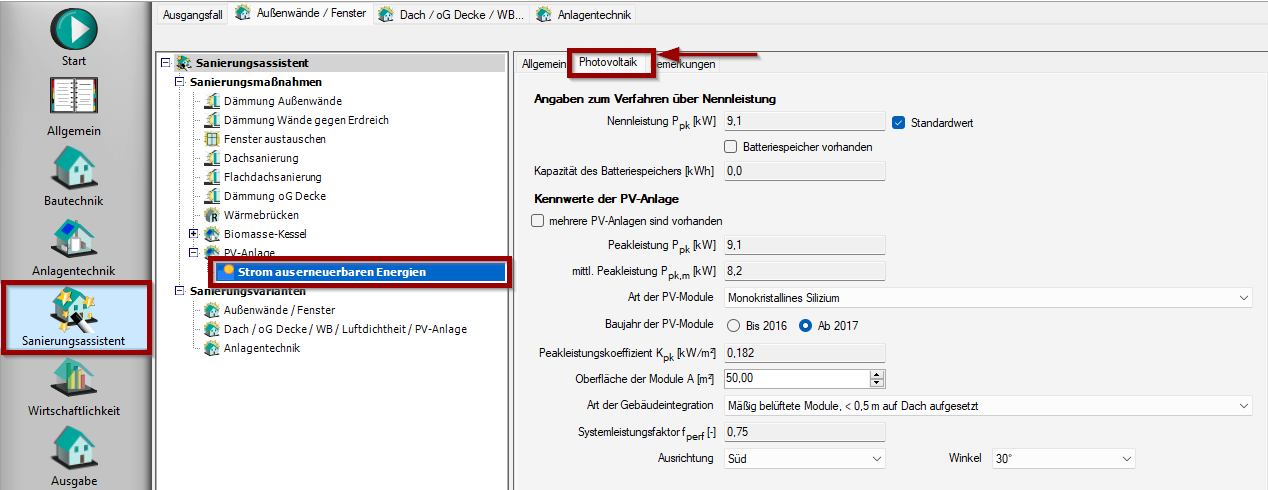Click Systemleistungsfaktor value 0,75
Screen dimensions: 1268x490
pos(804,432)
